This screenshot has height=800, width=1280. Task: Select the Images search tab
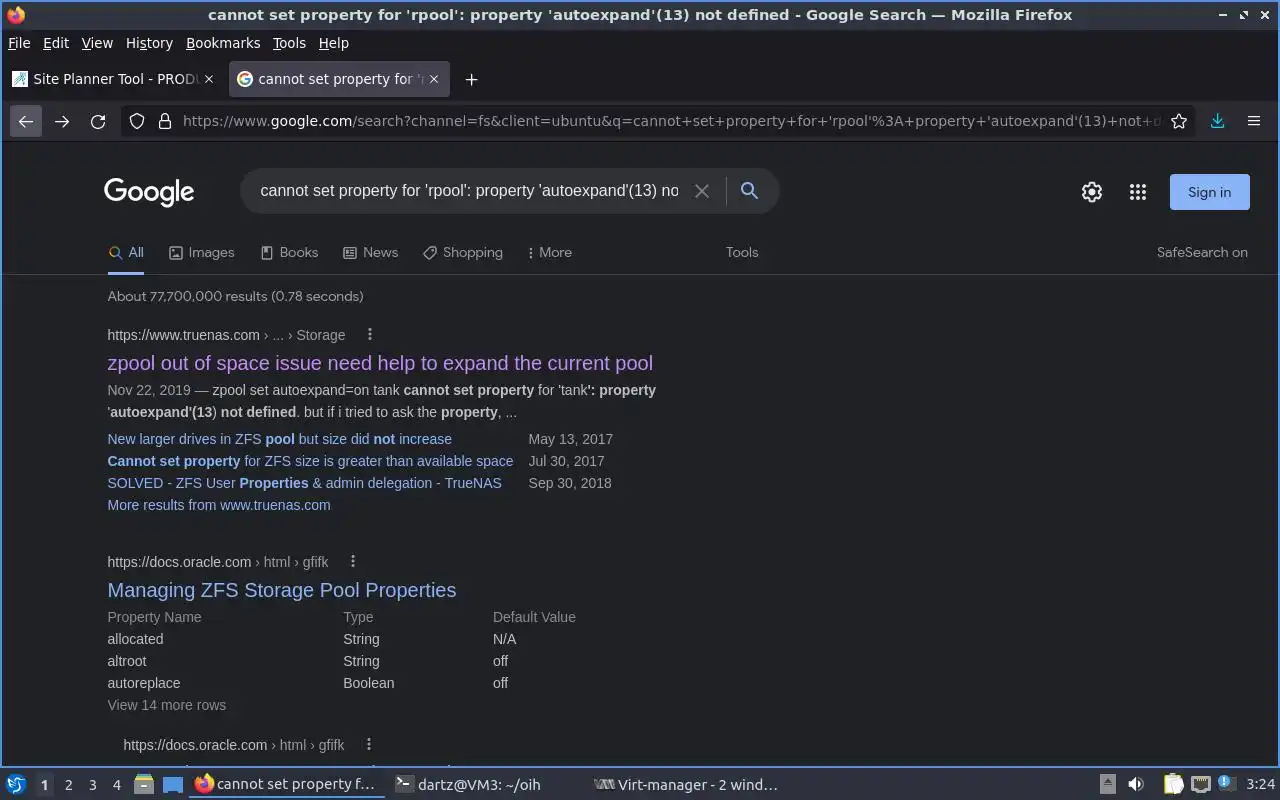pyautogui.click(x=202, y=252)
